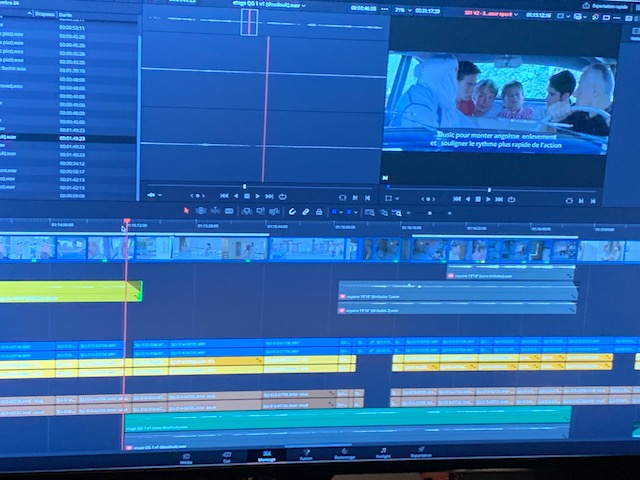Select the Blade edit mode tool

pos(229,211)
